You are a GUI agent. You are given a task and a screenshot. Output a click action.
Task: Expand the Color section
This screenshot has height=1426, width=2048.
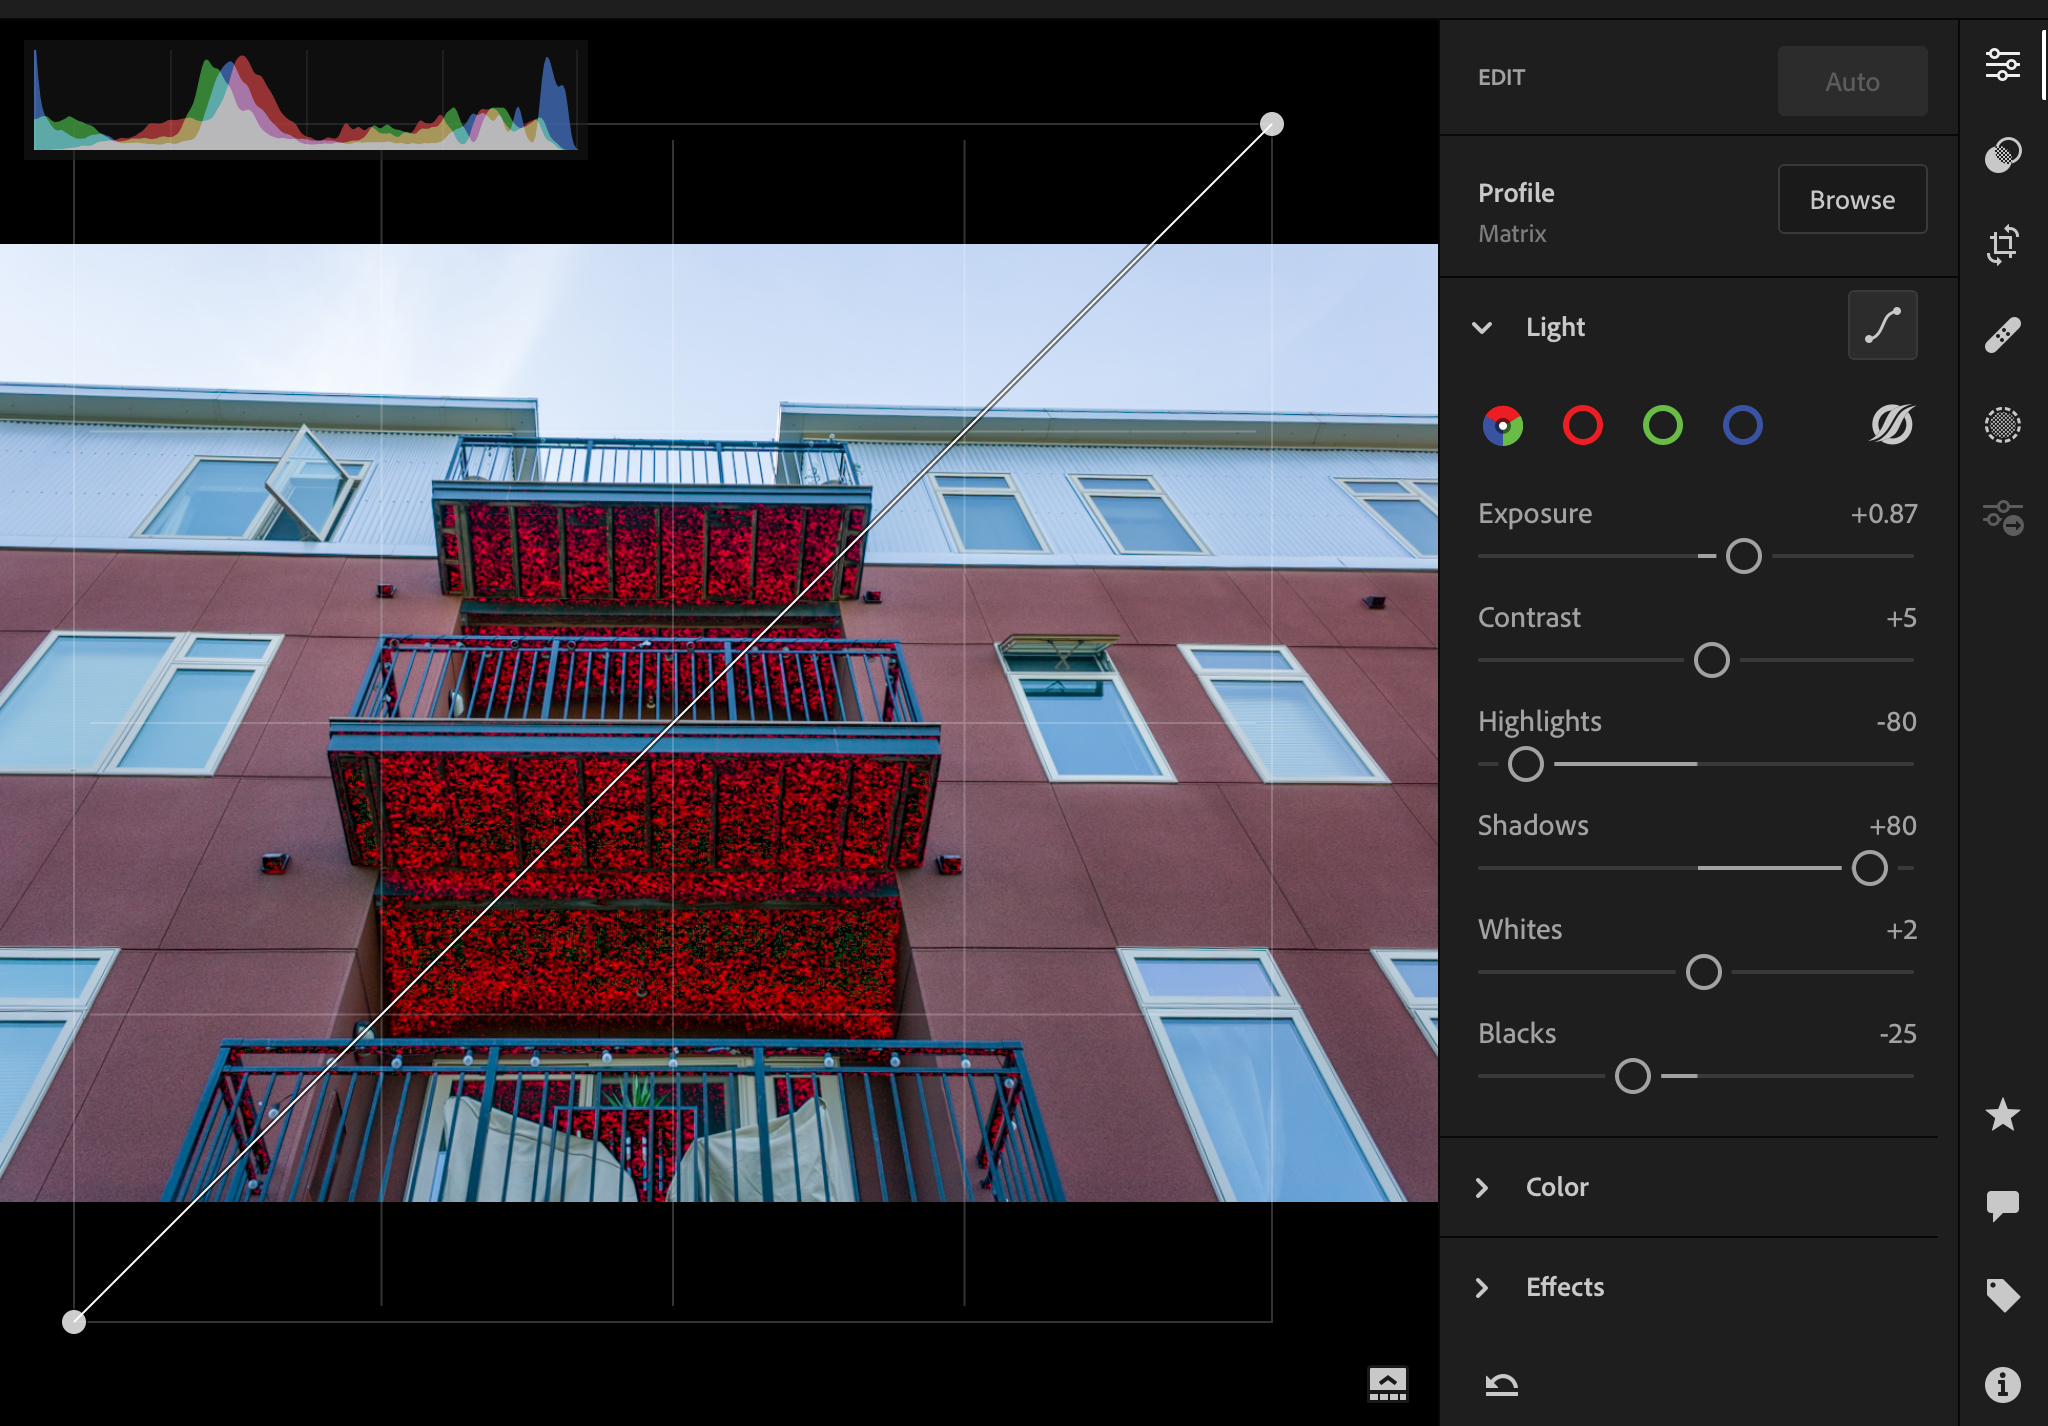point(1482,1187)
